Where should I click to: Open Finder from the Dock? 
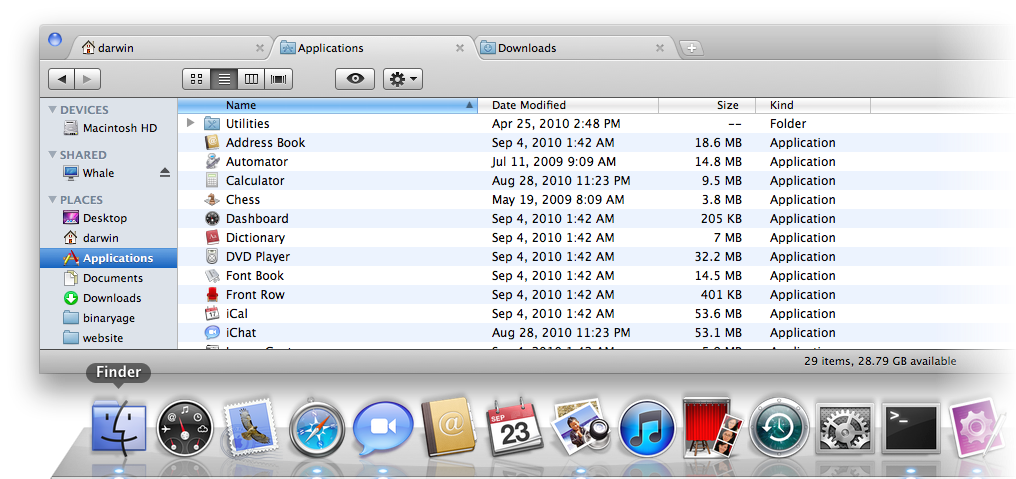[x=119, y=426]
